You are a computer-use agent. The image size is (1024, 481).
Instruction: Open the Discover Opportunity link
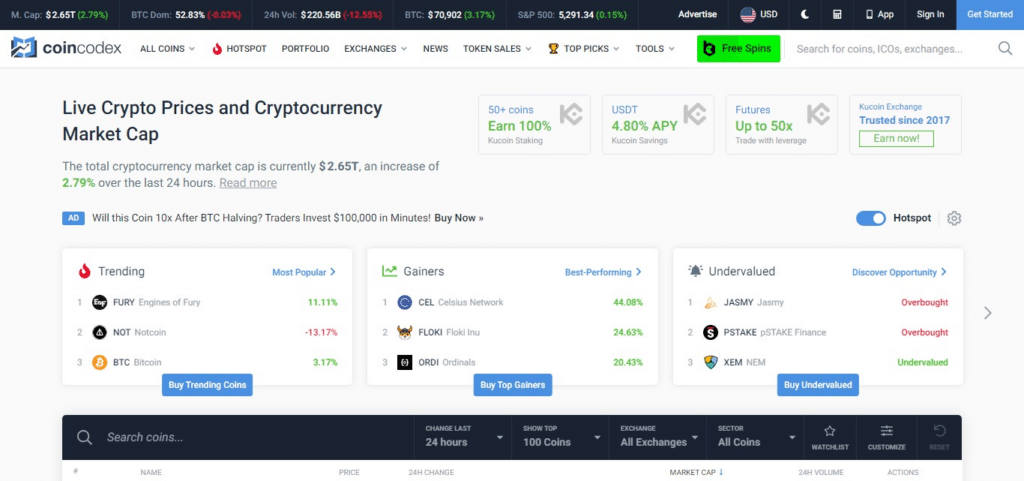[899, 272]
